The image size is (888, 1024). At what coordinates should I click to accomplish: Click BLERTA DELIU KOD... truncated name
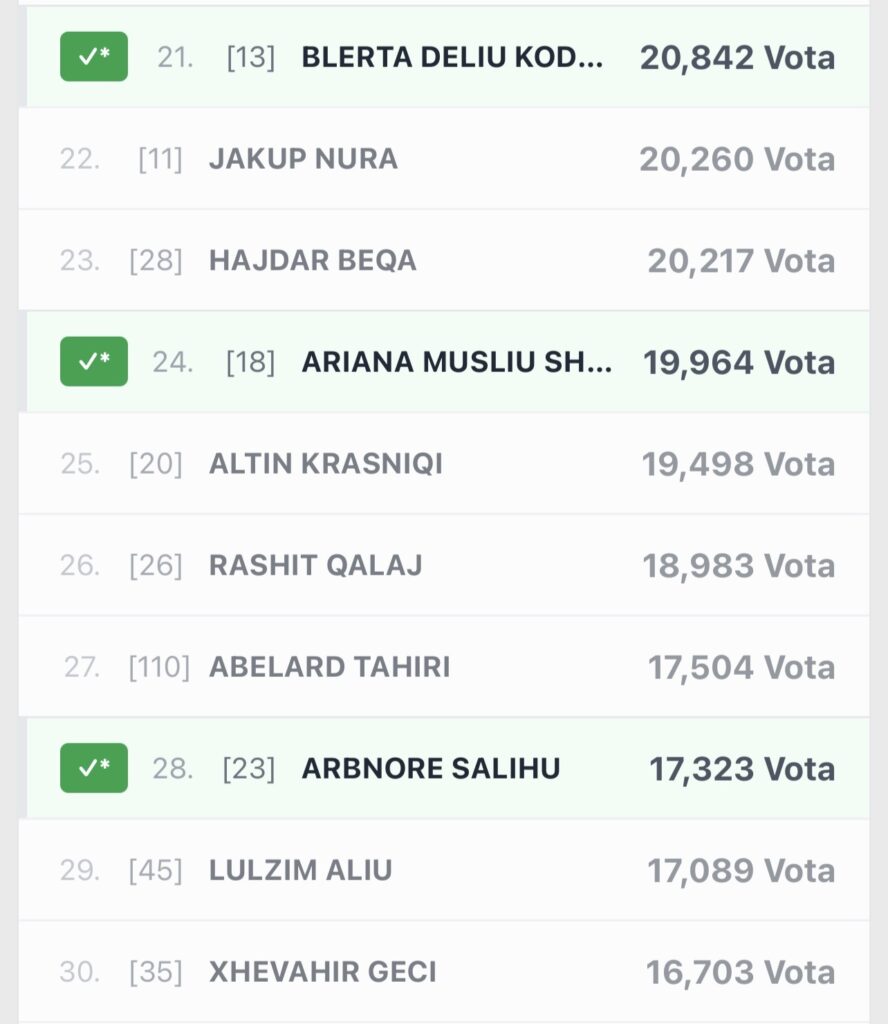point(452,57)
